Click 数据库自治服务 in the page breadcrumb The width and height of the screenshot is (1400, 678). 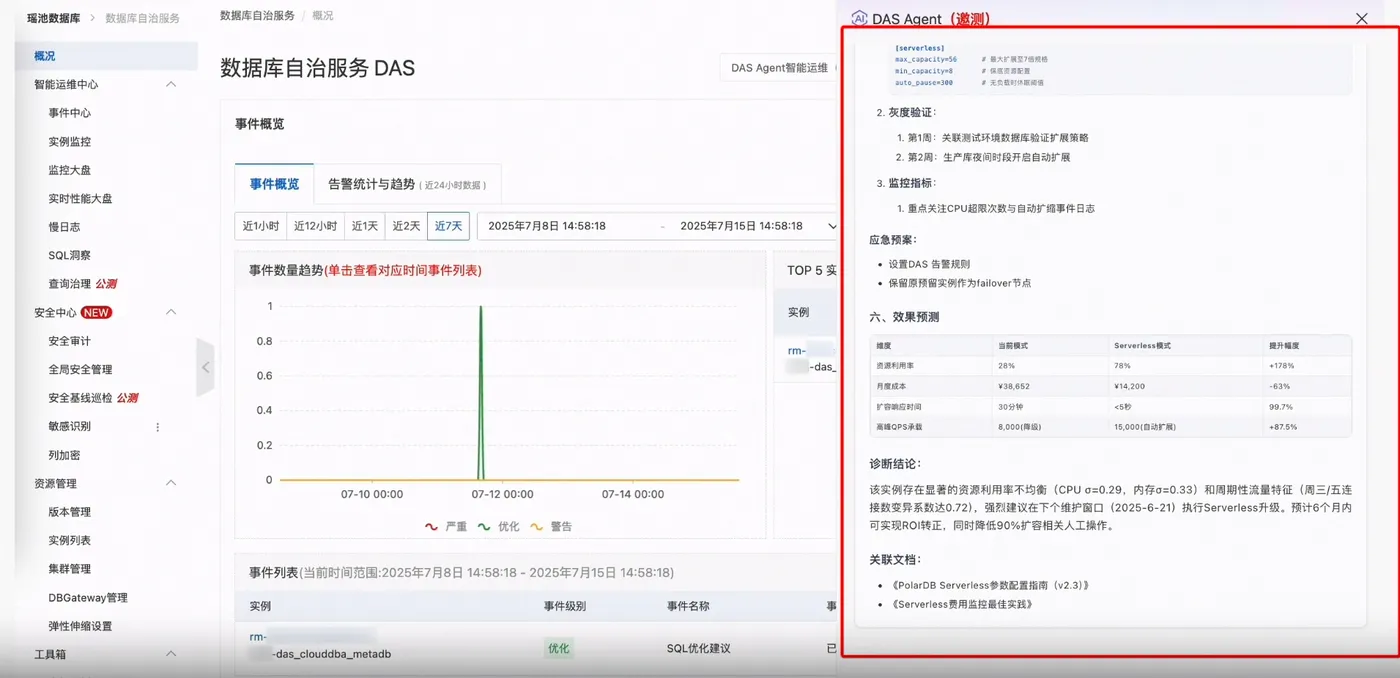pyautogui.click(x=257, y=16)
